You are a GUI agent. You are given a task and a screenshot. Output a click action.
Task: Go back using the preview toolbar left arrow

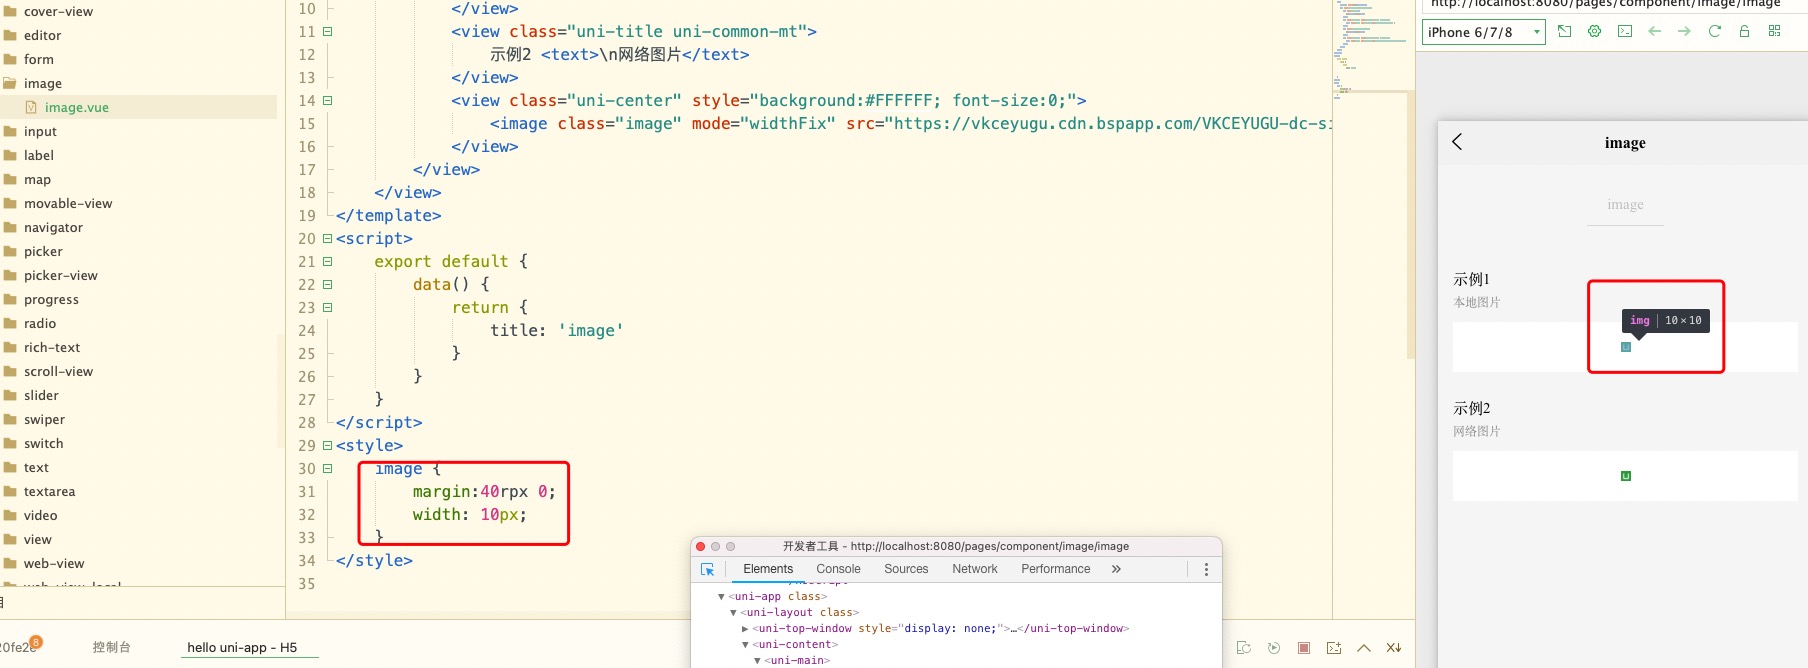point(1655,32)
